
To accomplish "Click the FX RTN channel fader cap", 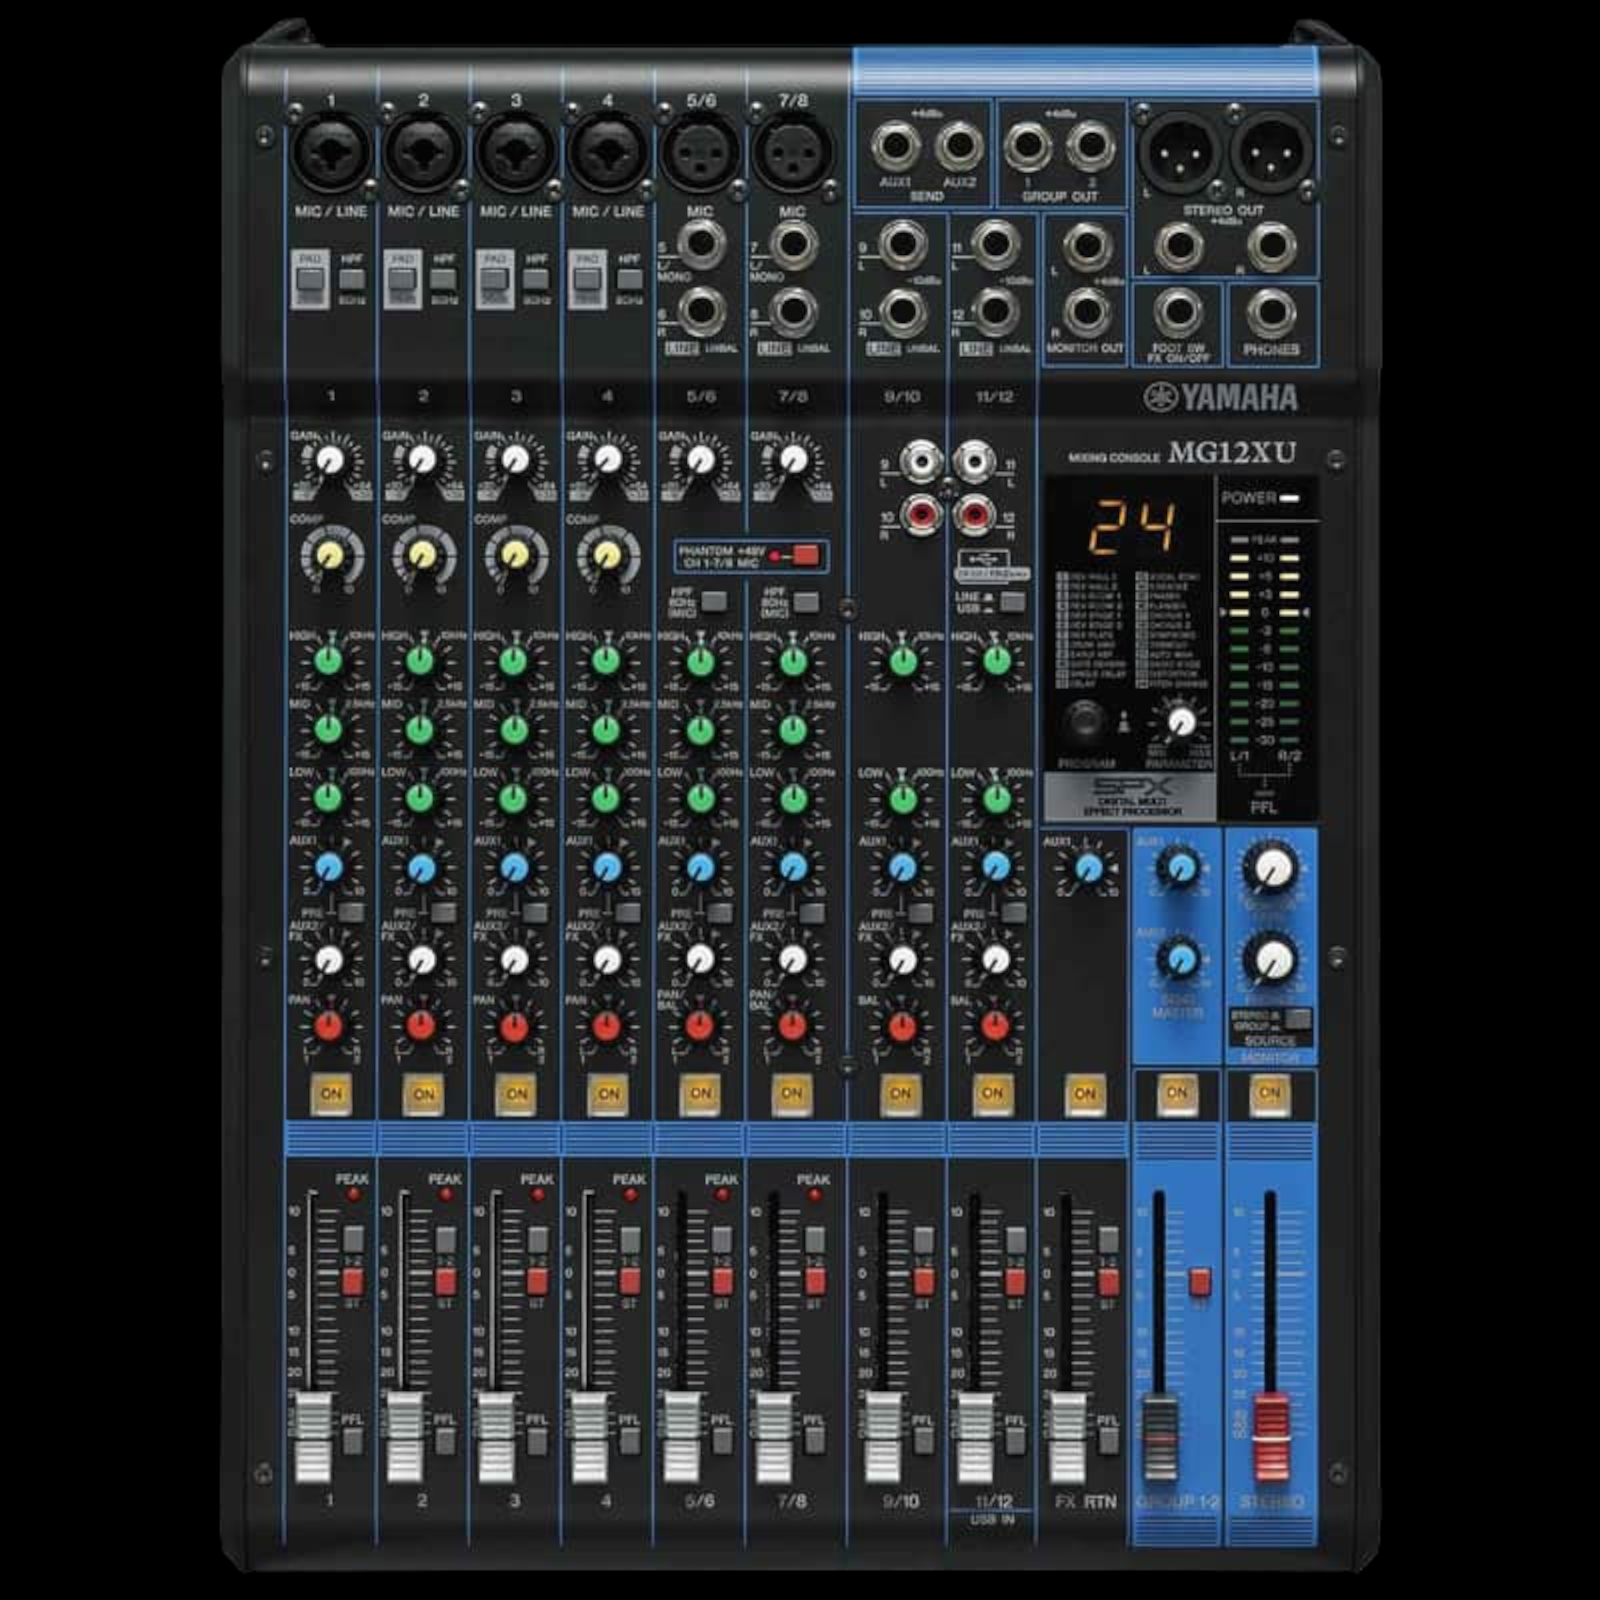I will [1067, 1435].
